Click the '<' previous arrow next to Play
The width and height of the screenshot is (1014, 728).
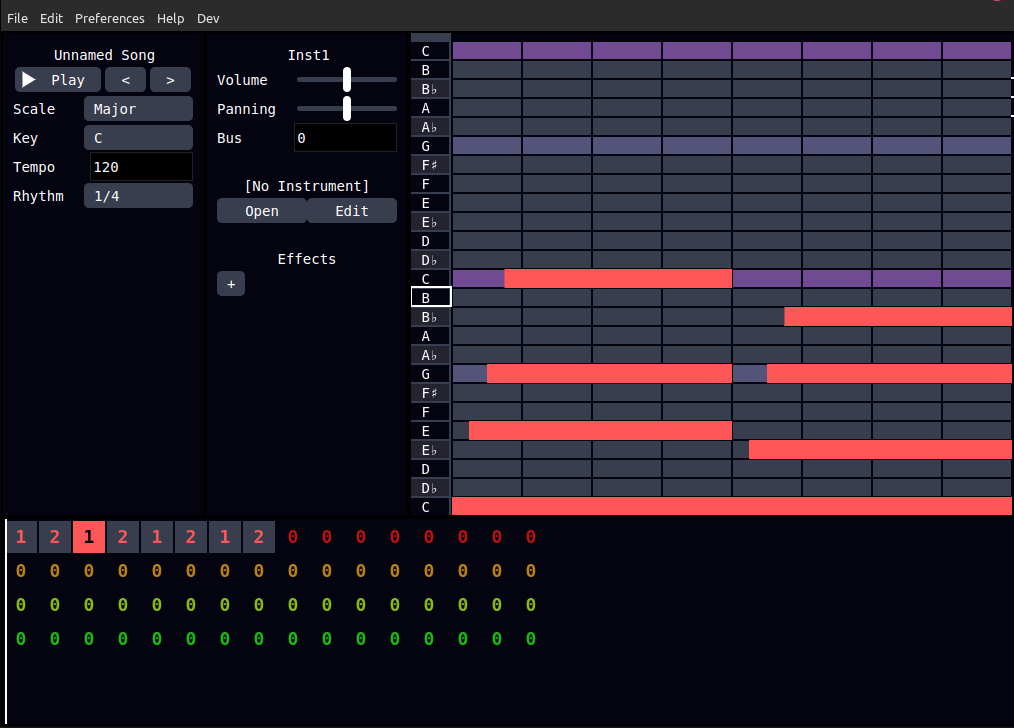coord(125,79)
